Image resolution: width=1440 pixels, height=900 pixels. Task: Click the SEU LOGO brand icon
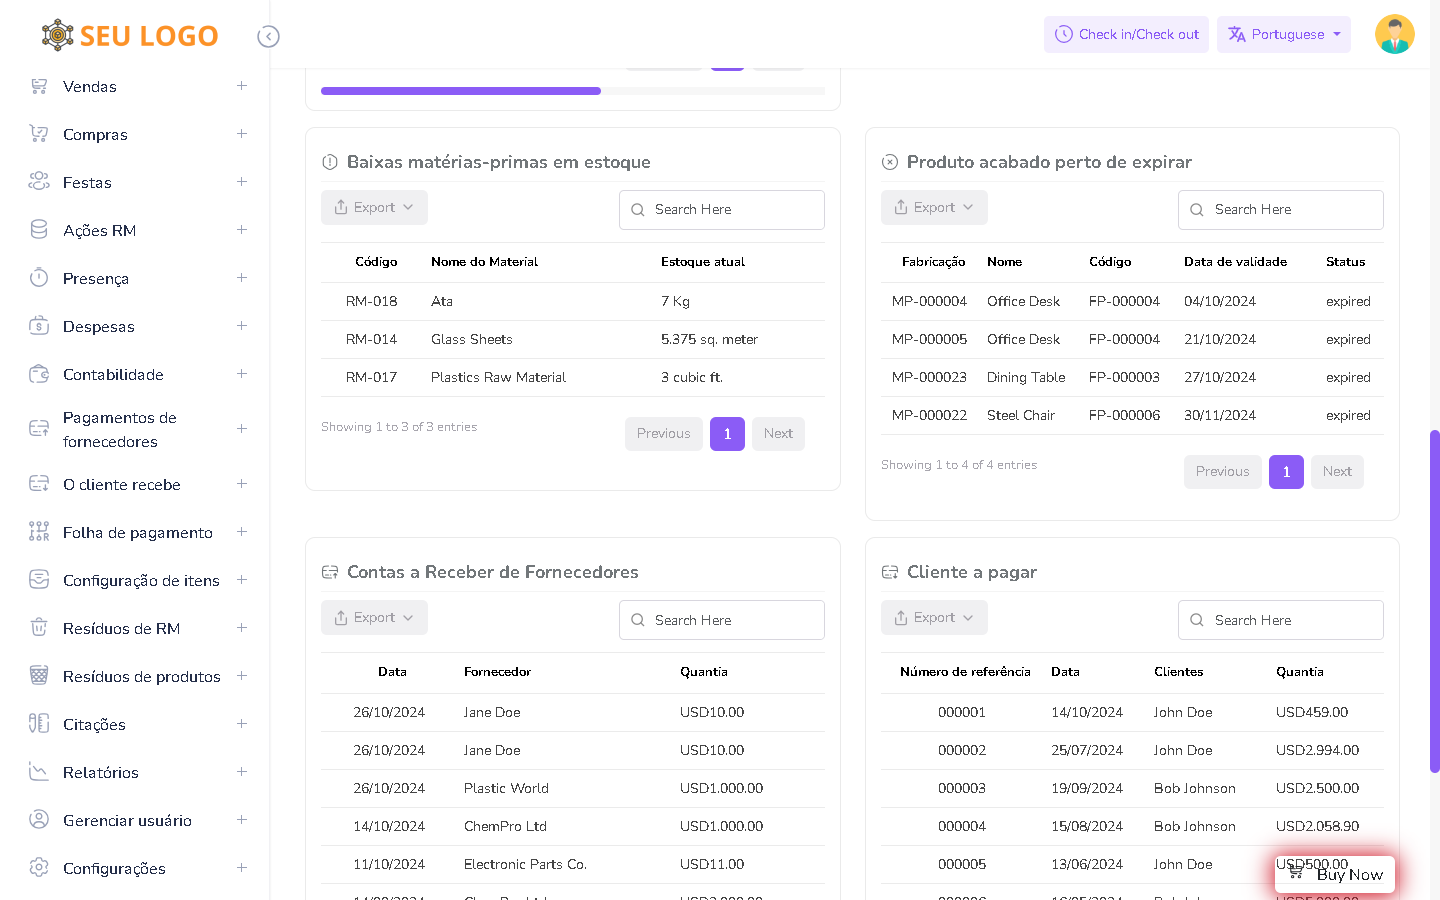[58, 35]
